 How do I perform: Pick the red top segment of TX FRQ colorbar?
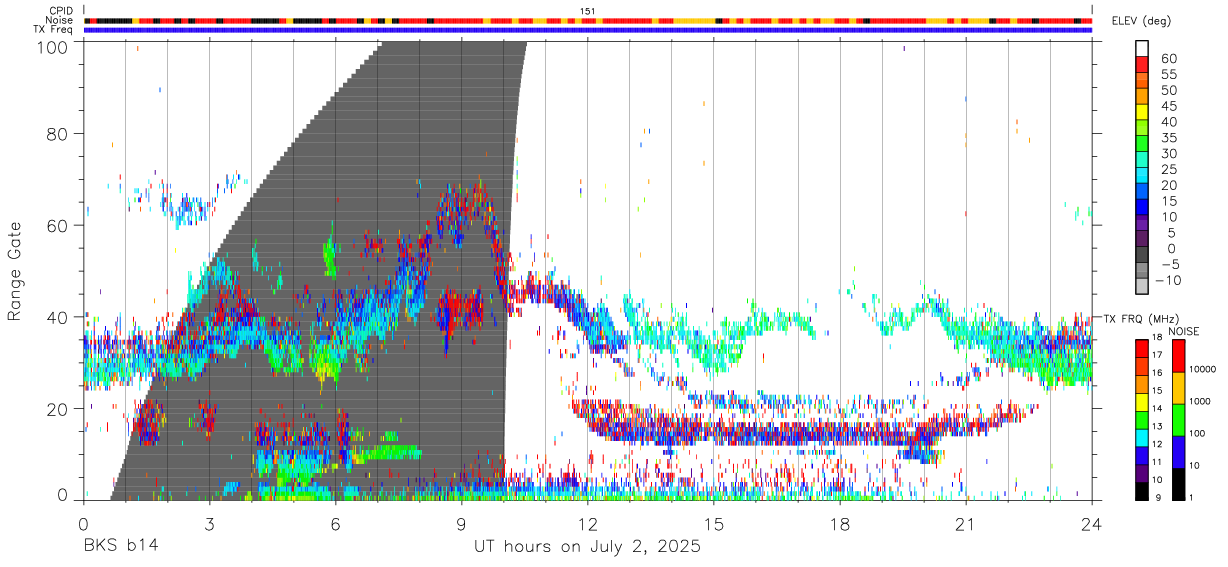(x=1142, y=349)
